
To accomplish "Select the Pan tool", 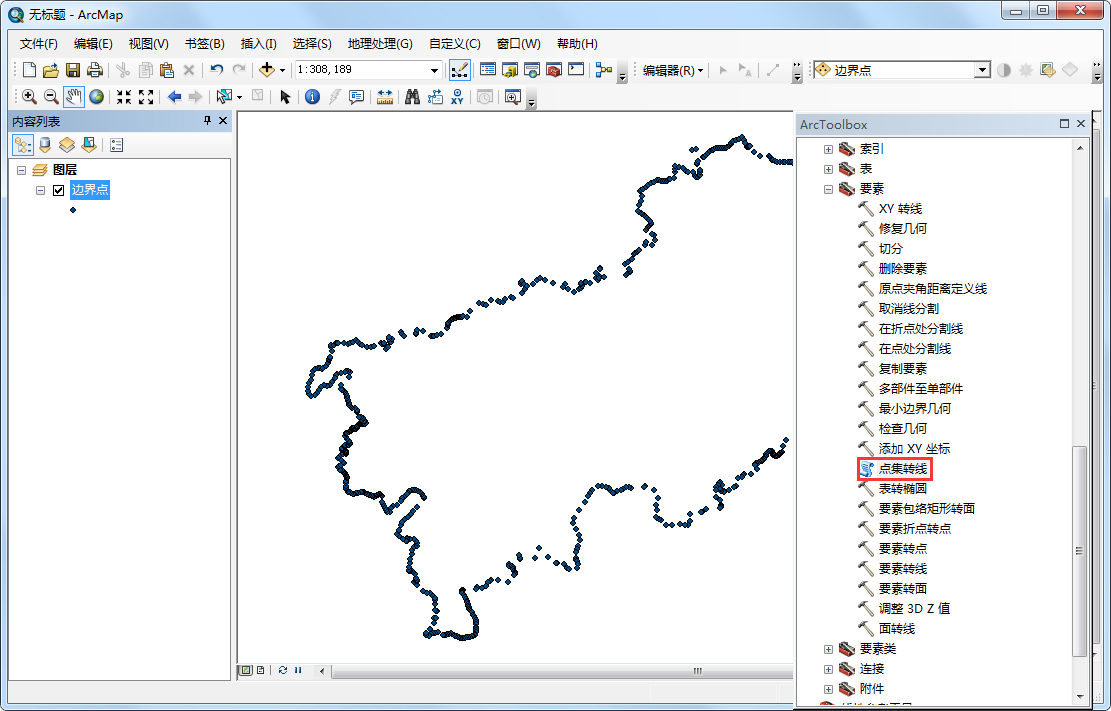I will pyautogui.click(x=74, y=96).
